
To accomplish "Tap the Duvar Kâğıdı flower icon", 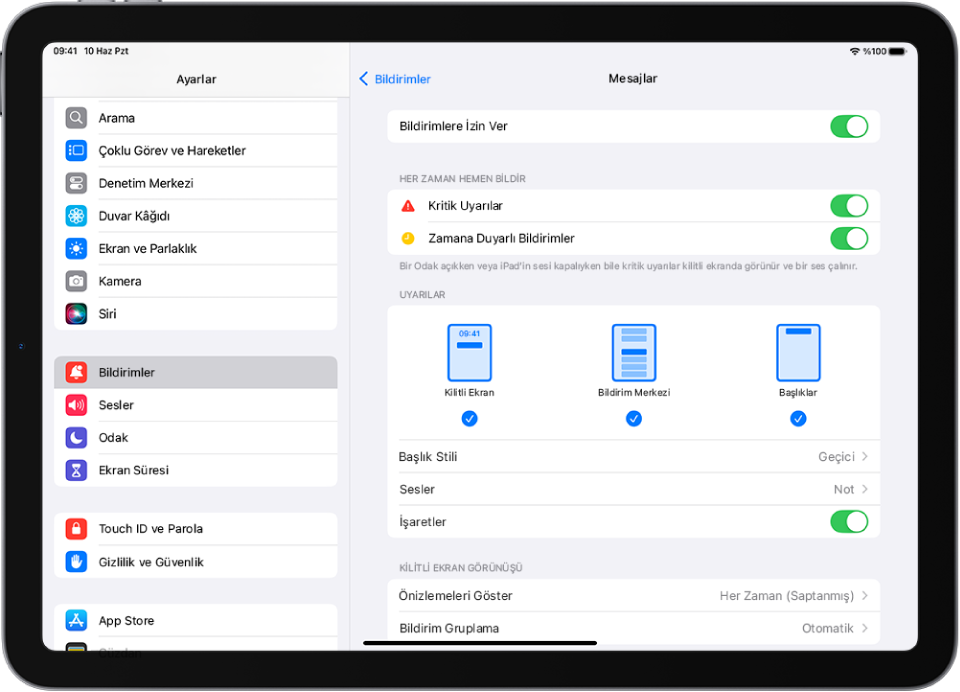I will point(76,216).
